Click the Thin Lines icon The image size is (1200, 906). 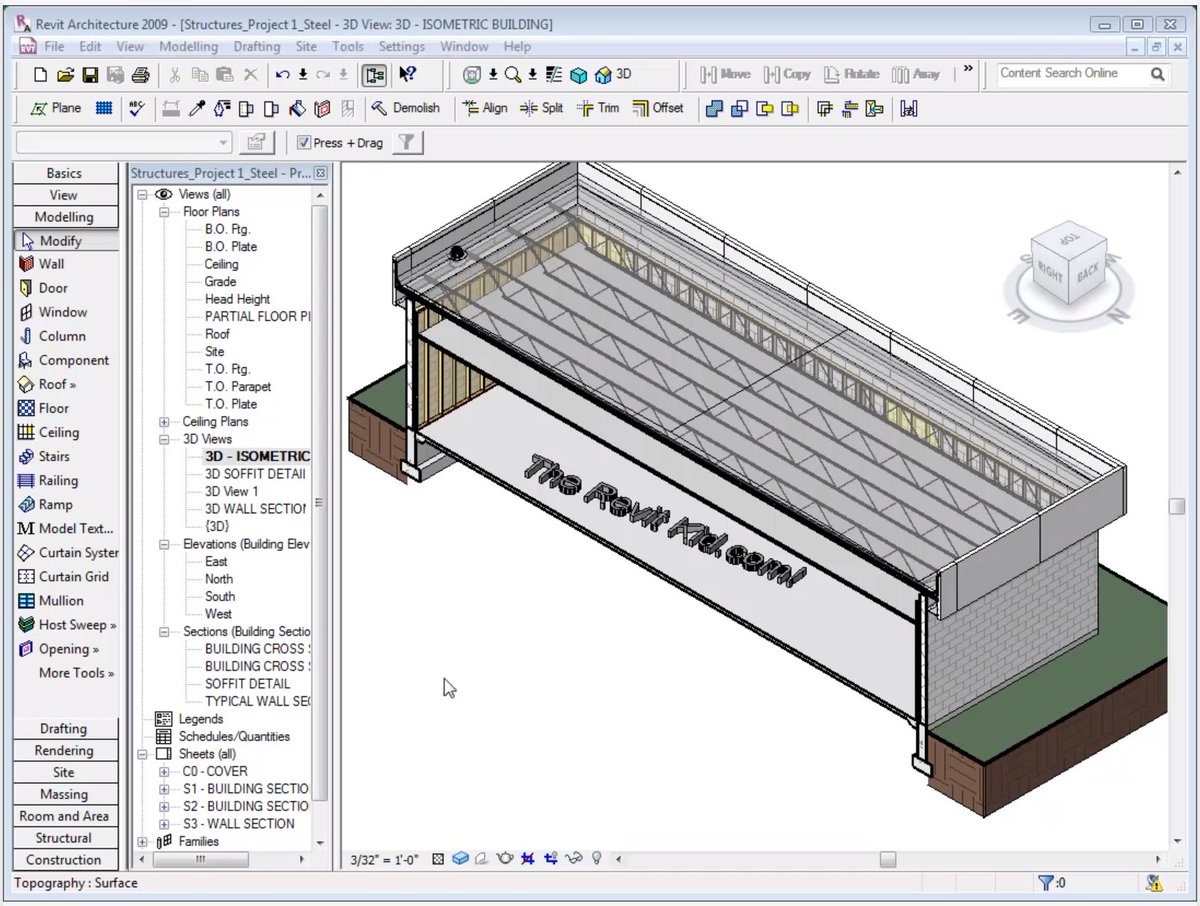(553, 75)
